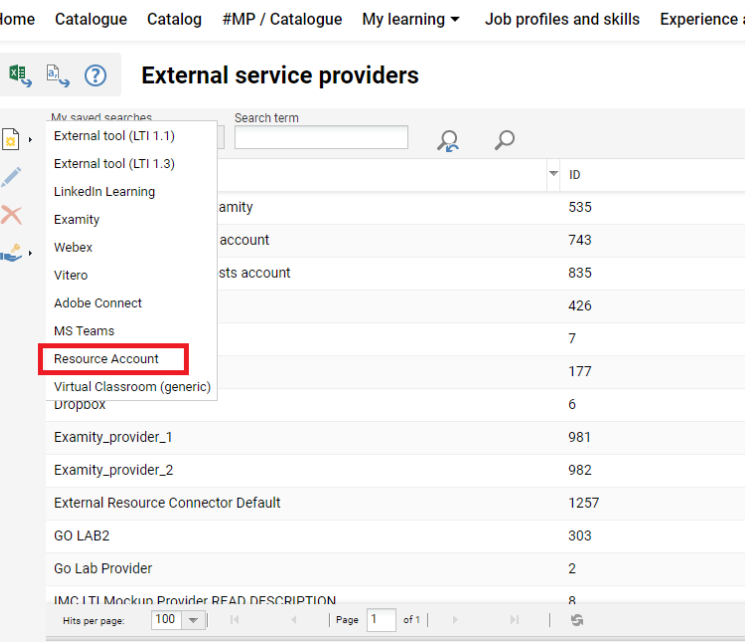
Task: Go to previous page in pager
Action: click(x=294, y=620)
